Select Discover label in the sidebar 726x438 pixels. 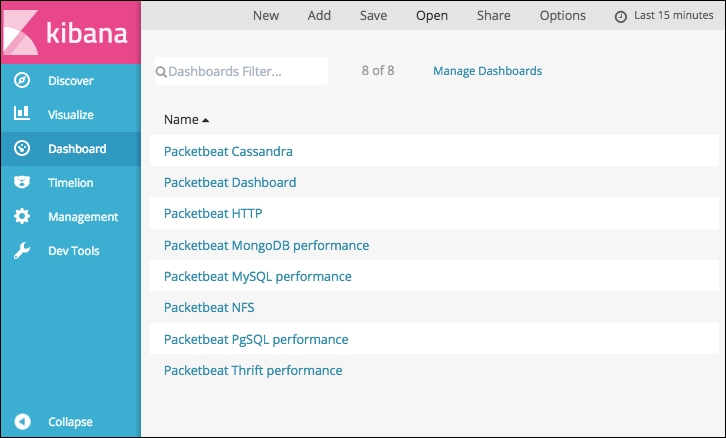(71, 81)
